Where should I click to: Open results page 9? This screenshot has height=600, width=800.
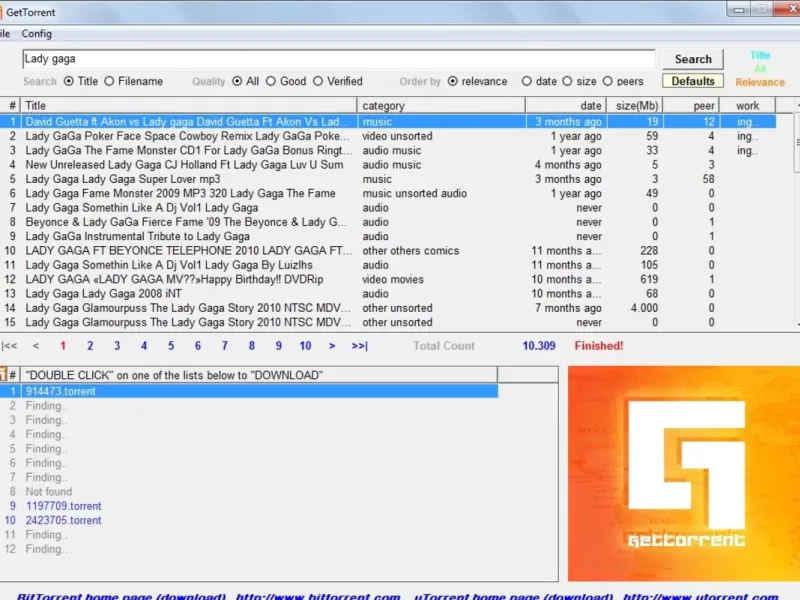[x=279, y=346]
